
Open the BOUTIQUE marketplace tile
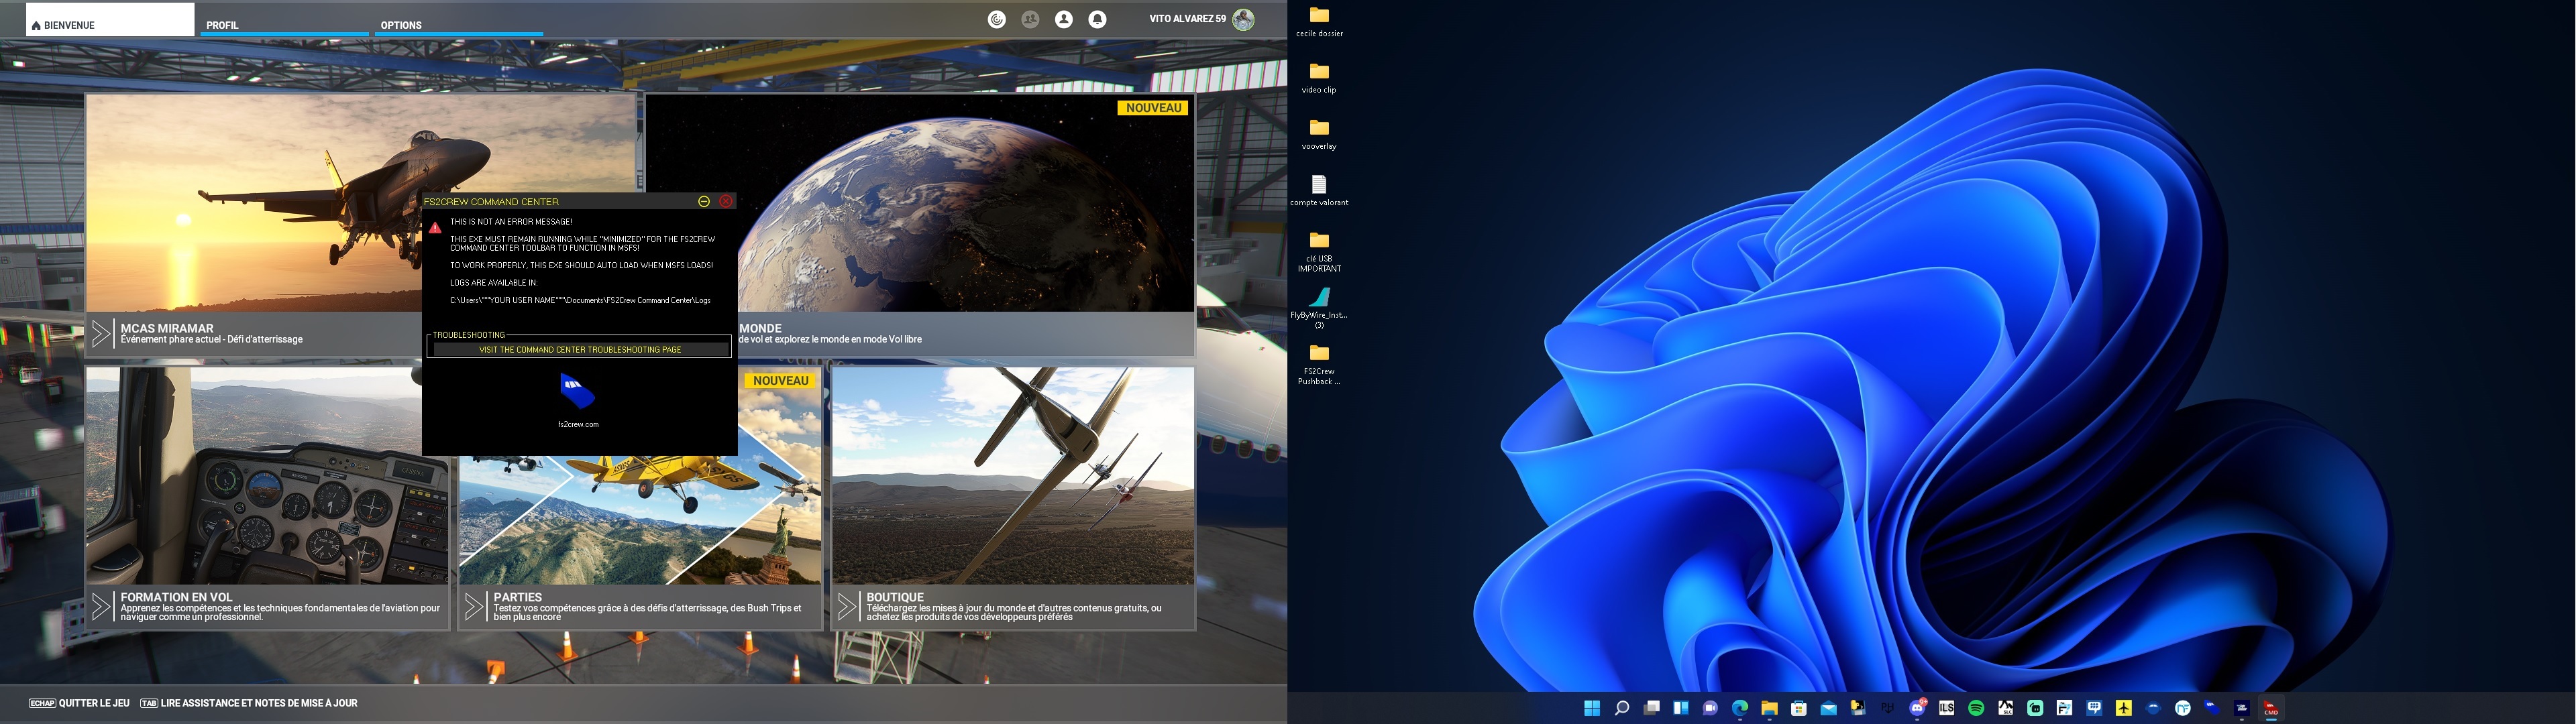pos(1013,498)
